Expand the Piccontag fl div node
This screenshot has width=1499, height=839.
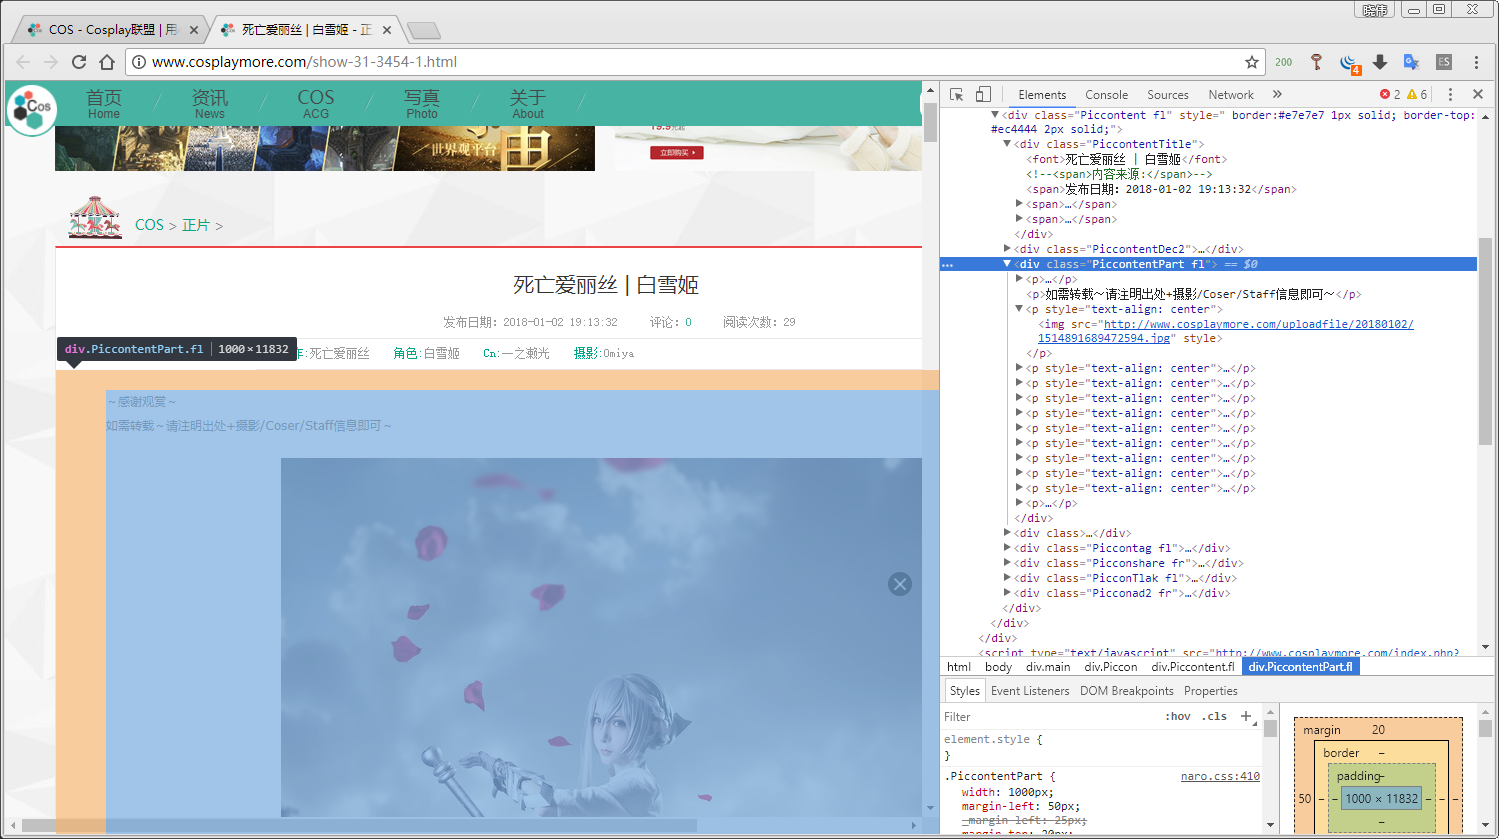point(1007,548)
